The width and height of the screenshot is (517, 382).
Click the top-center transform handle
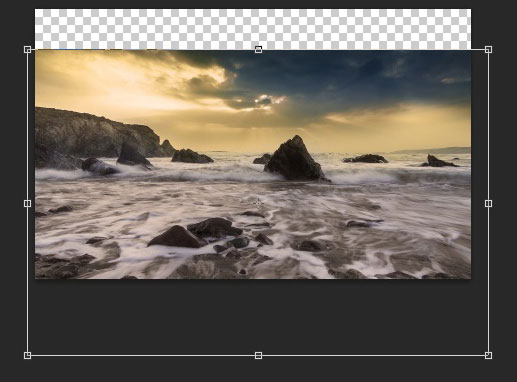tap(258, 50)
